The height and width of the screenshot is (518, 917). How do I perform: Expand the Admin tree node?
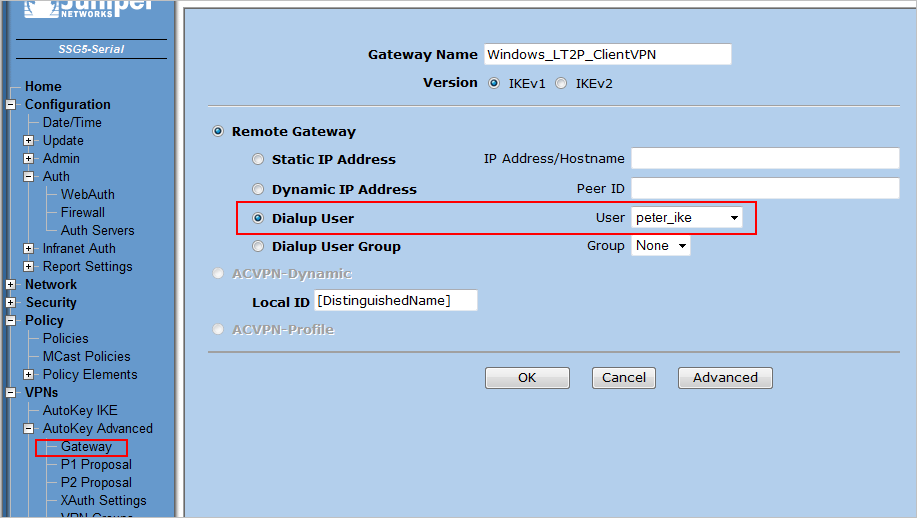click(x=29, y=159)
